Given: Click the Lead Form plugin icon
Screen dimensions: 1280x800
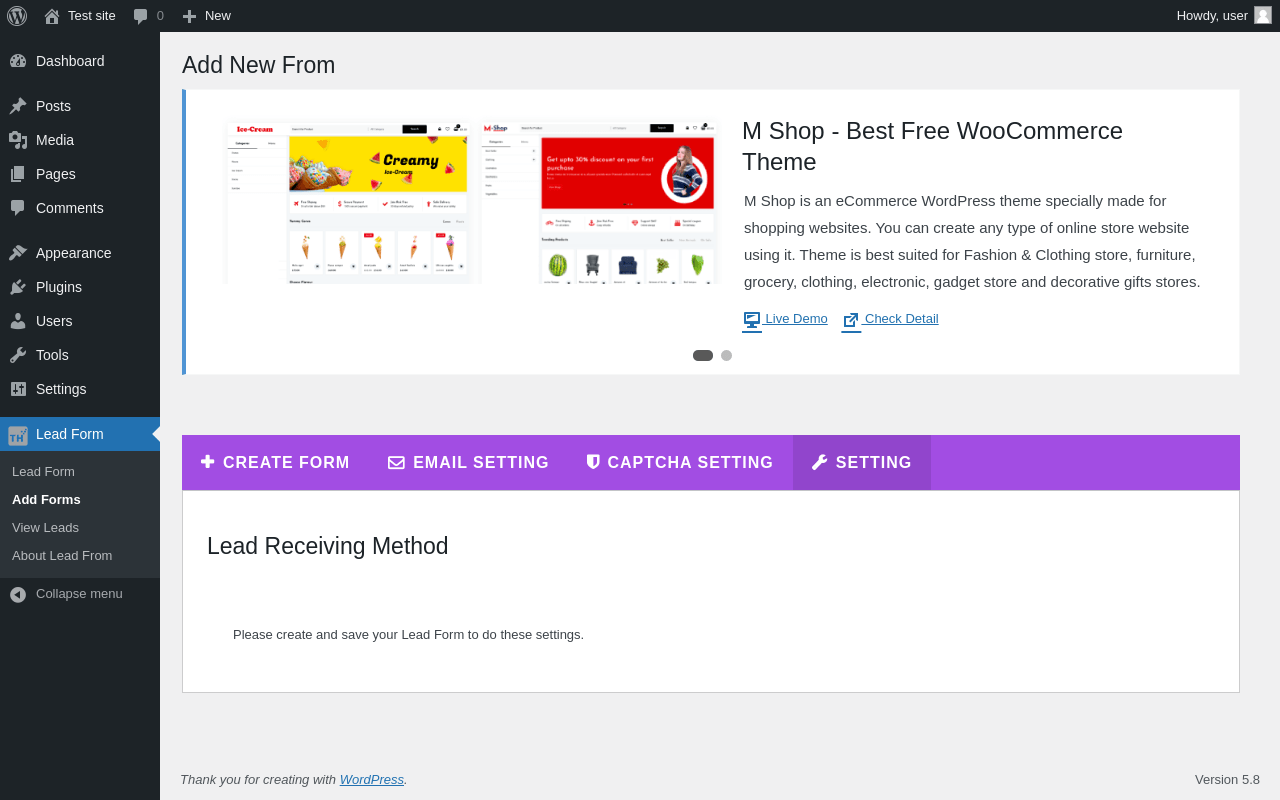Looking at the screenshot, I should (18, 435).
